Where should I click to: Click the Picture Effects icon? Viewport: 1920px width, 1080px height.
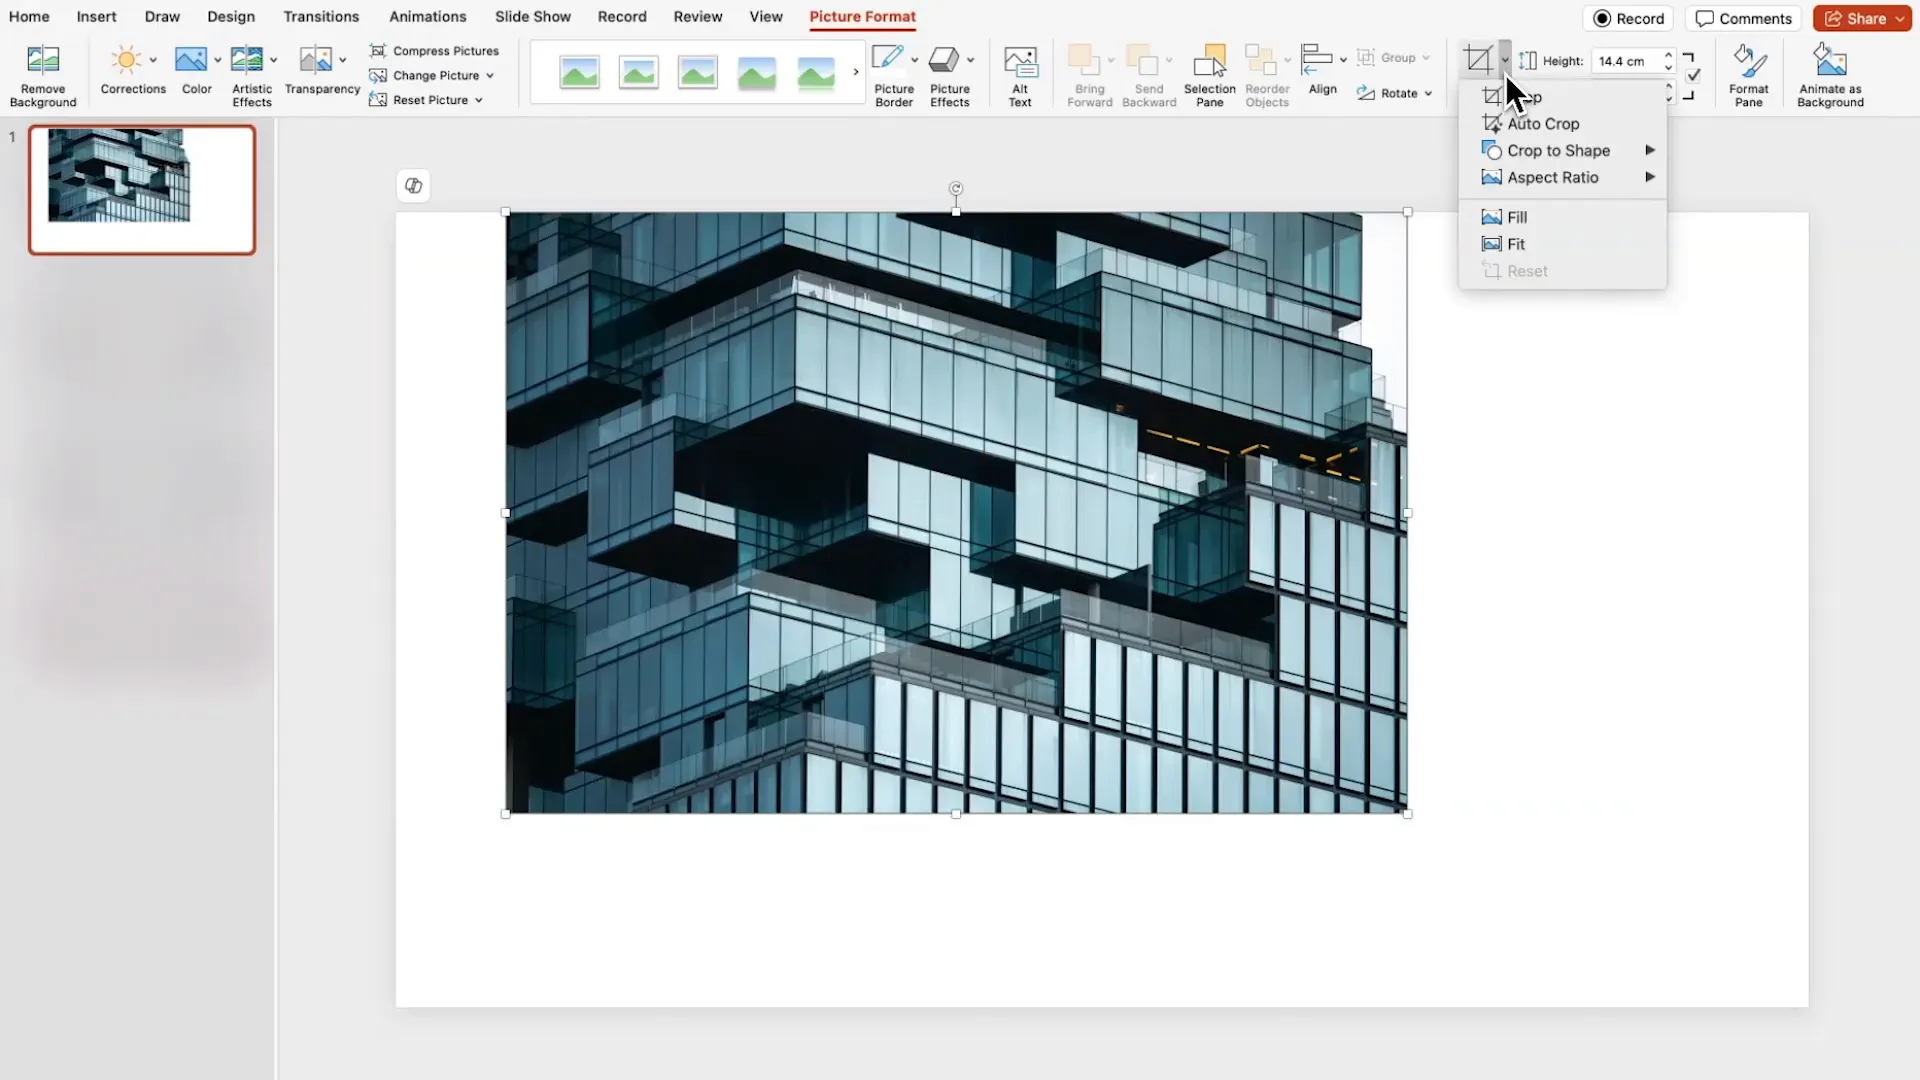[943, 60]
